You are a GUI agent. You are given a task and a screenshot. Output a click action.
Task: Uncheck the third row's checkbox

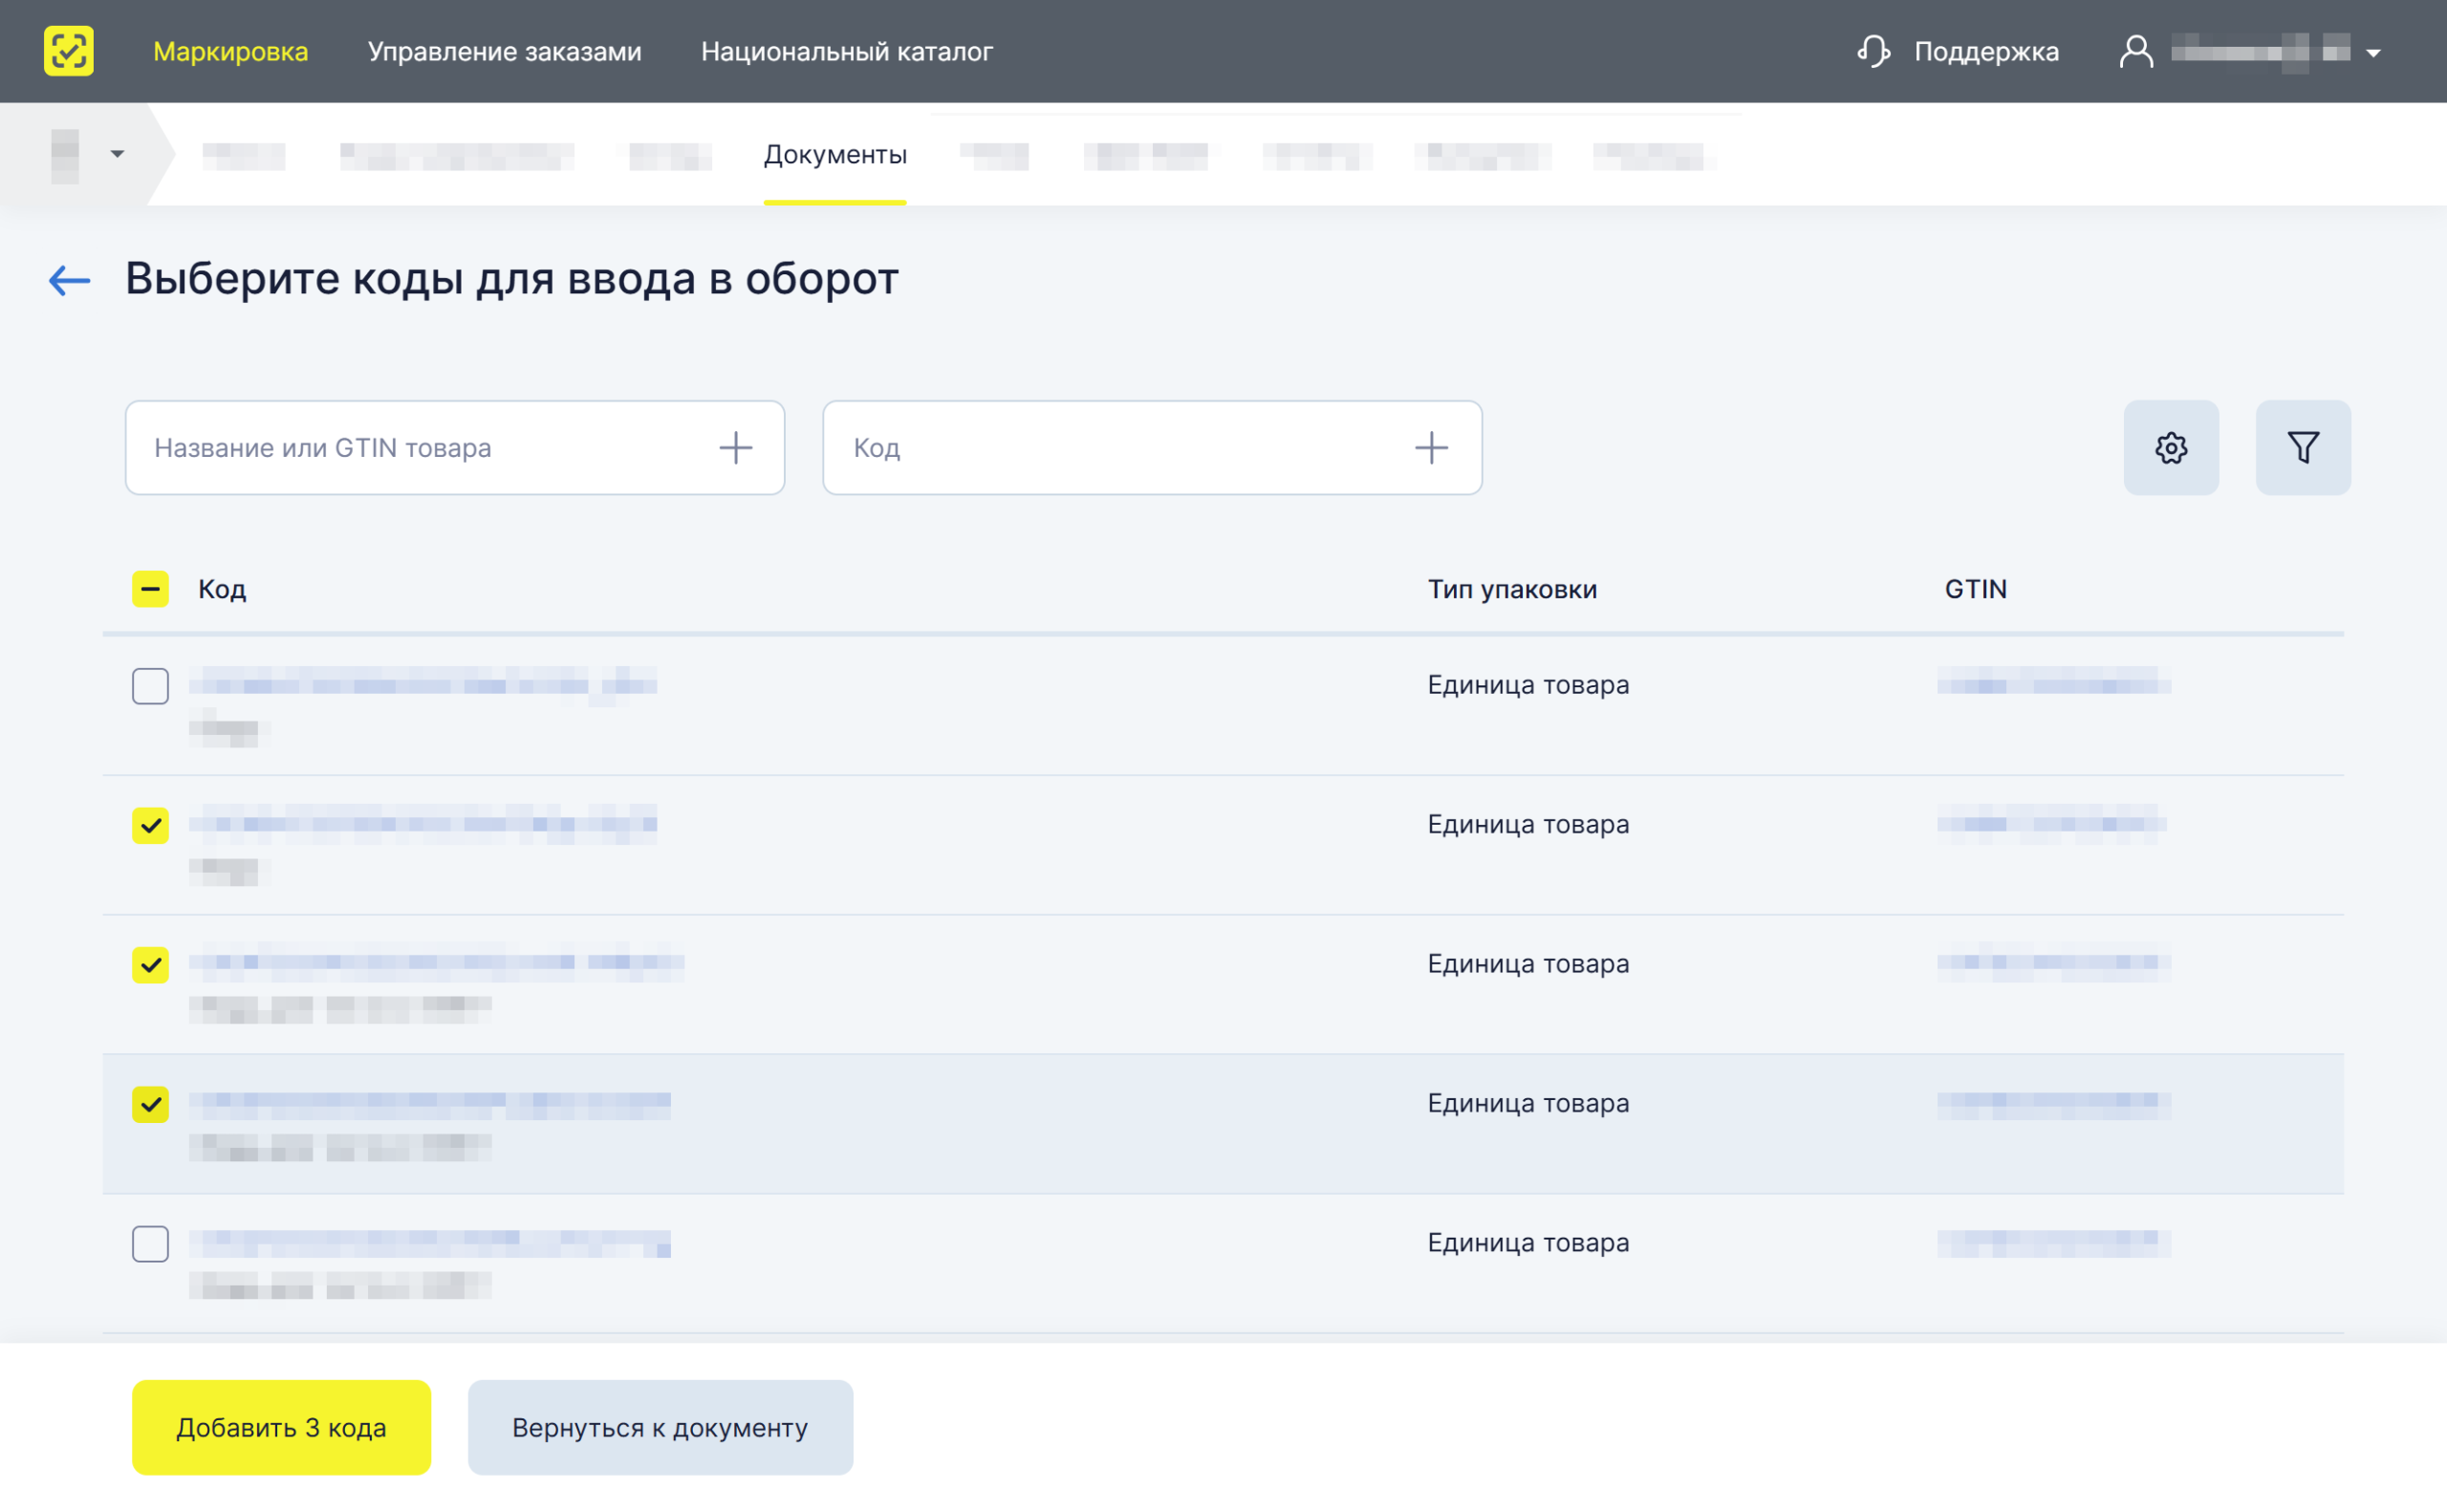click(150, 965)
